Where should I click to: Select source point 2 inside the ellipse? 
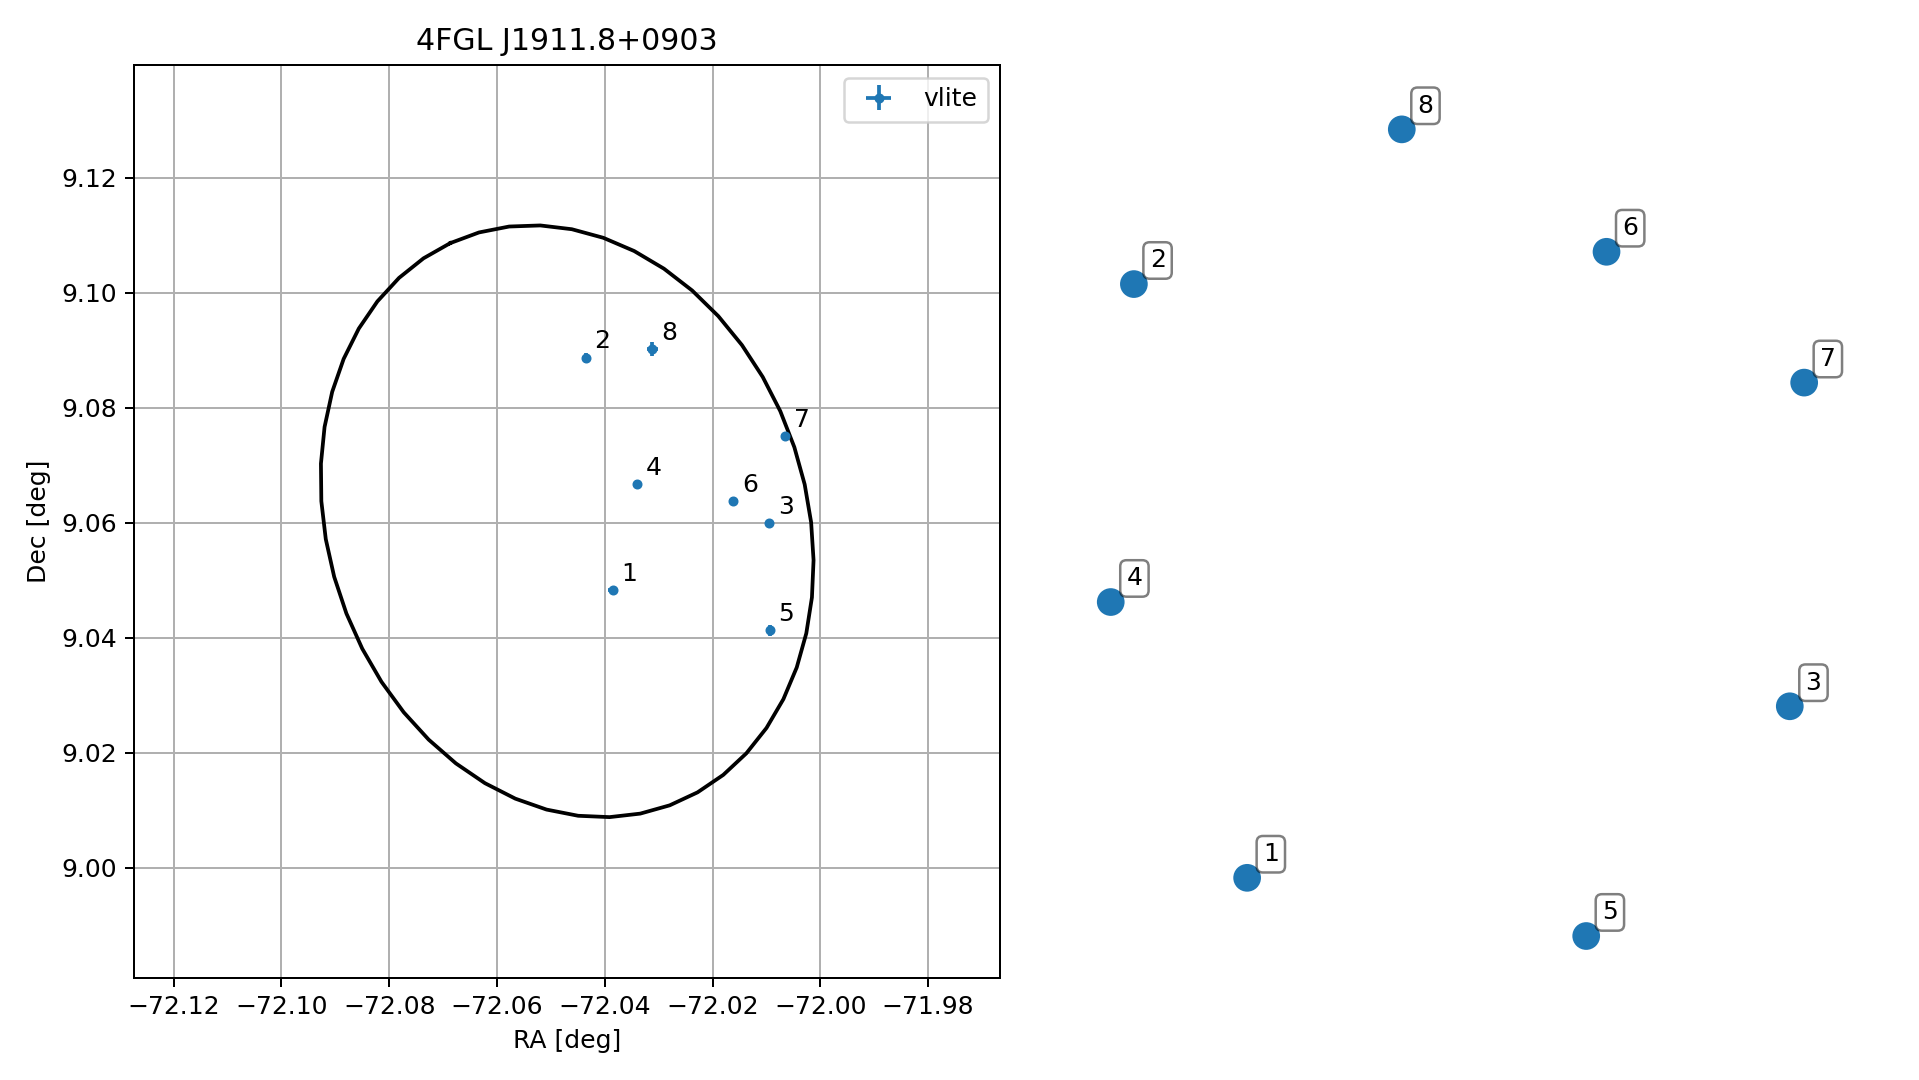pyautogui.click(x=586, y=358)
